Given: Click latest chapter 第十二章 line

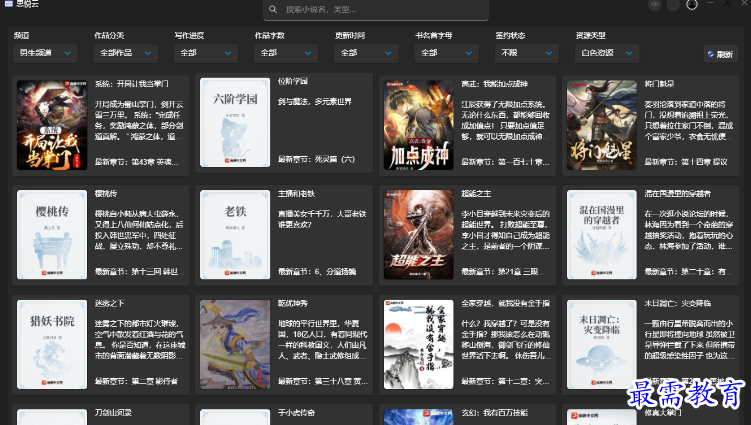Looking at the screenshot, I should tap(505, 381).
